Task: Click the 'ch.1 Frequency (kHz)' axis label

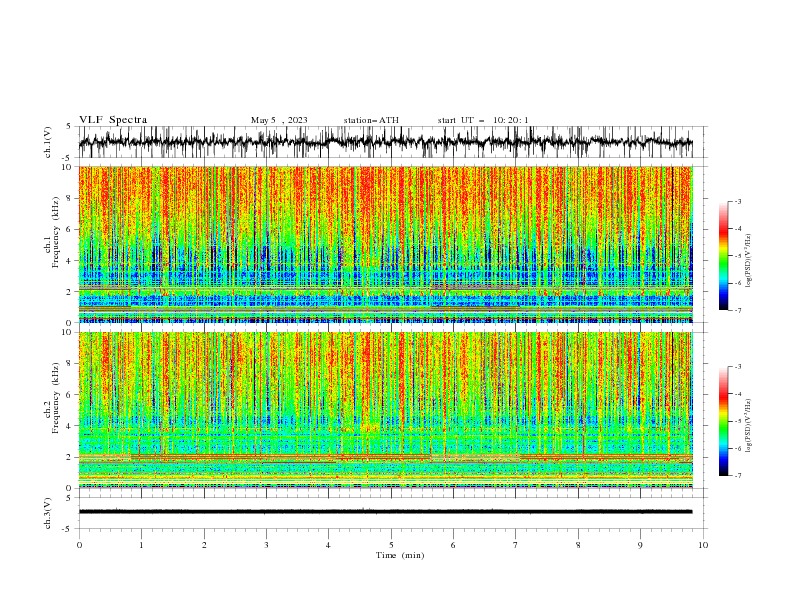Action: tap(51, 230)
